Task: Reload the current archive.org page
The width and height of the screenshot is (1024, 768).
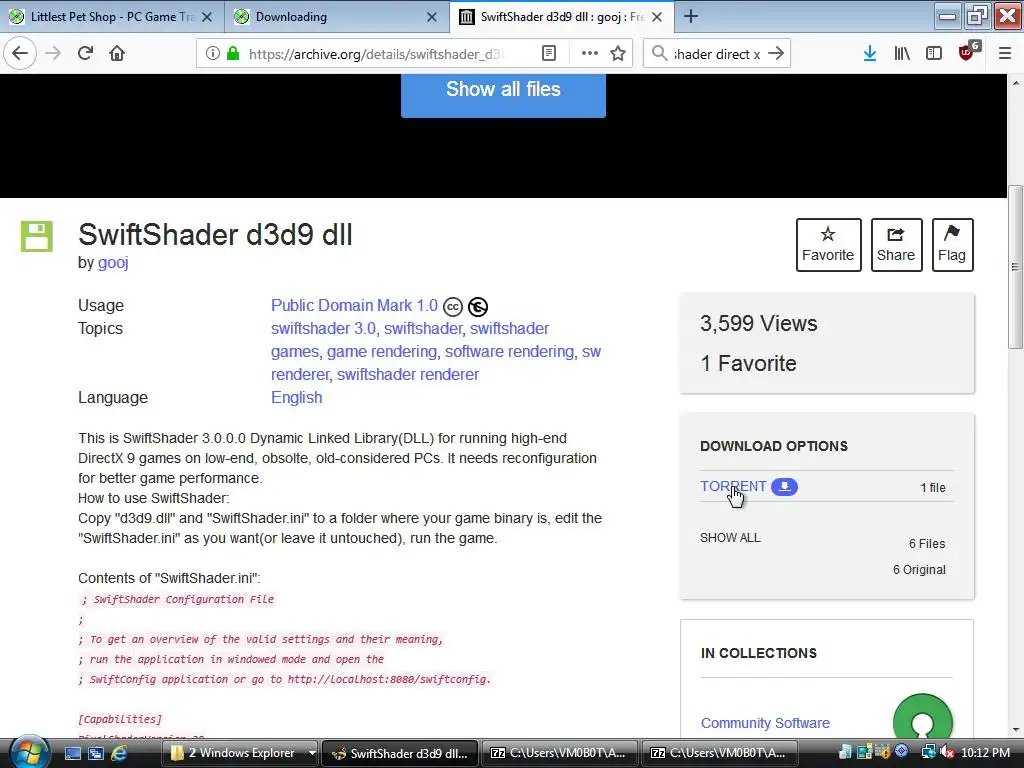Action: (85, 54)
